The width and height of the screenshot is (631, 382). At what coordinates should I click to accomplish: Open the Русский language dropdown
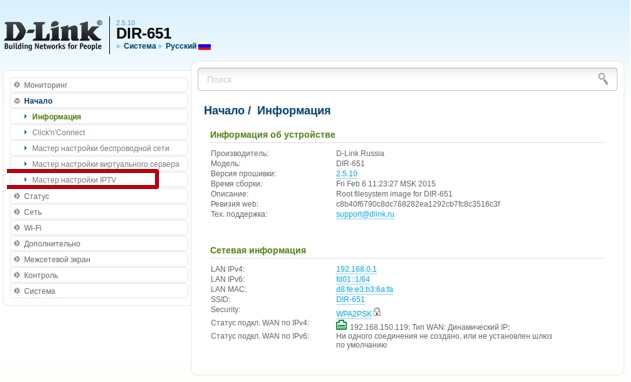(x=181, y=46)
